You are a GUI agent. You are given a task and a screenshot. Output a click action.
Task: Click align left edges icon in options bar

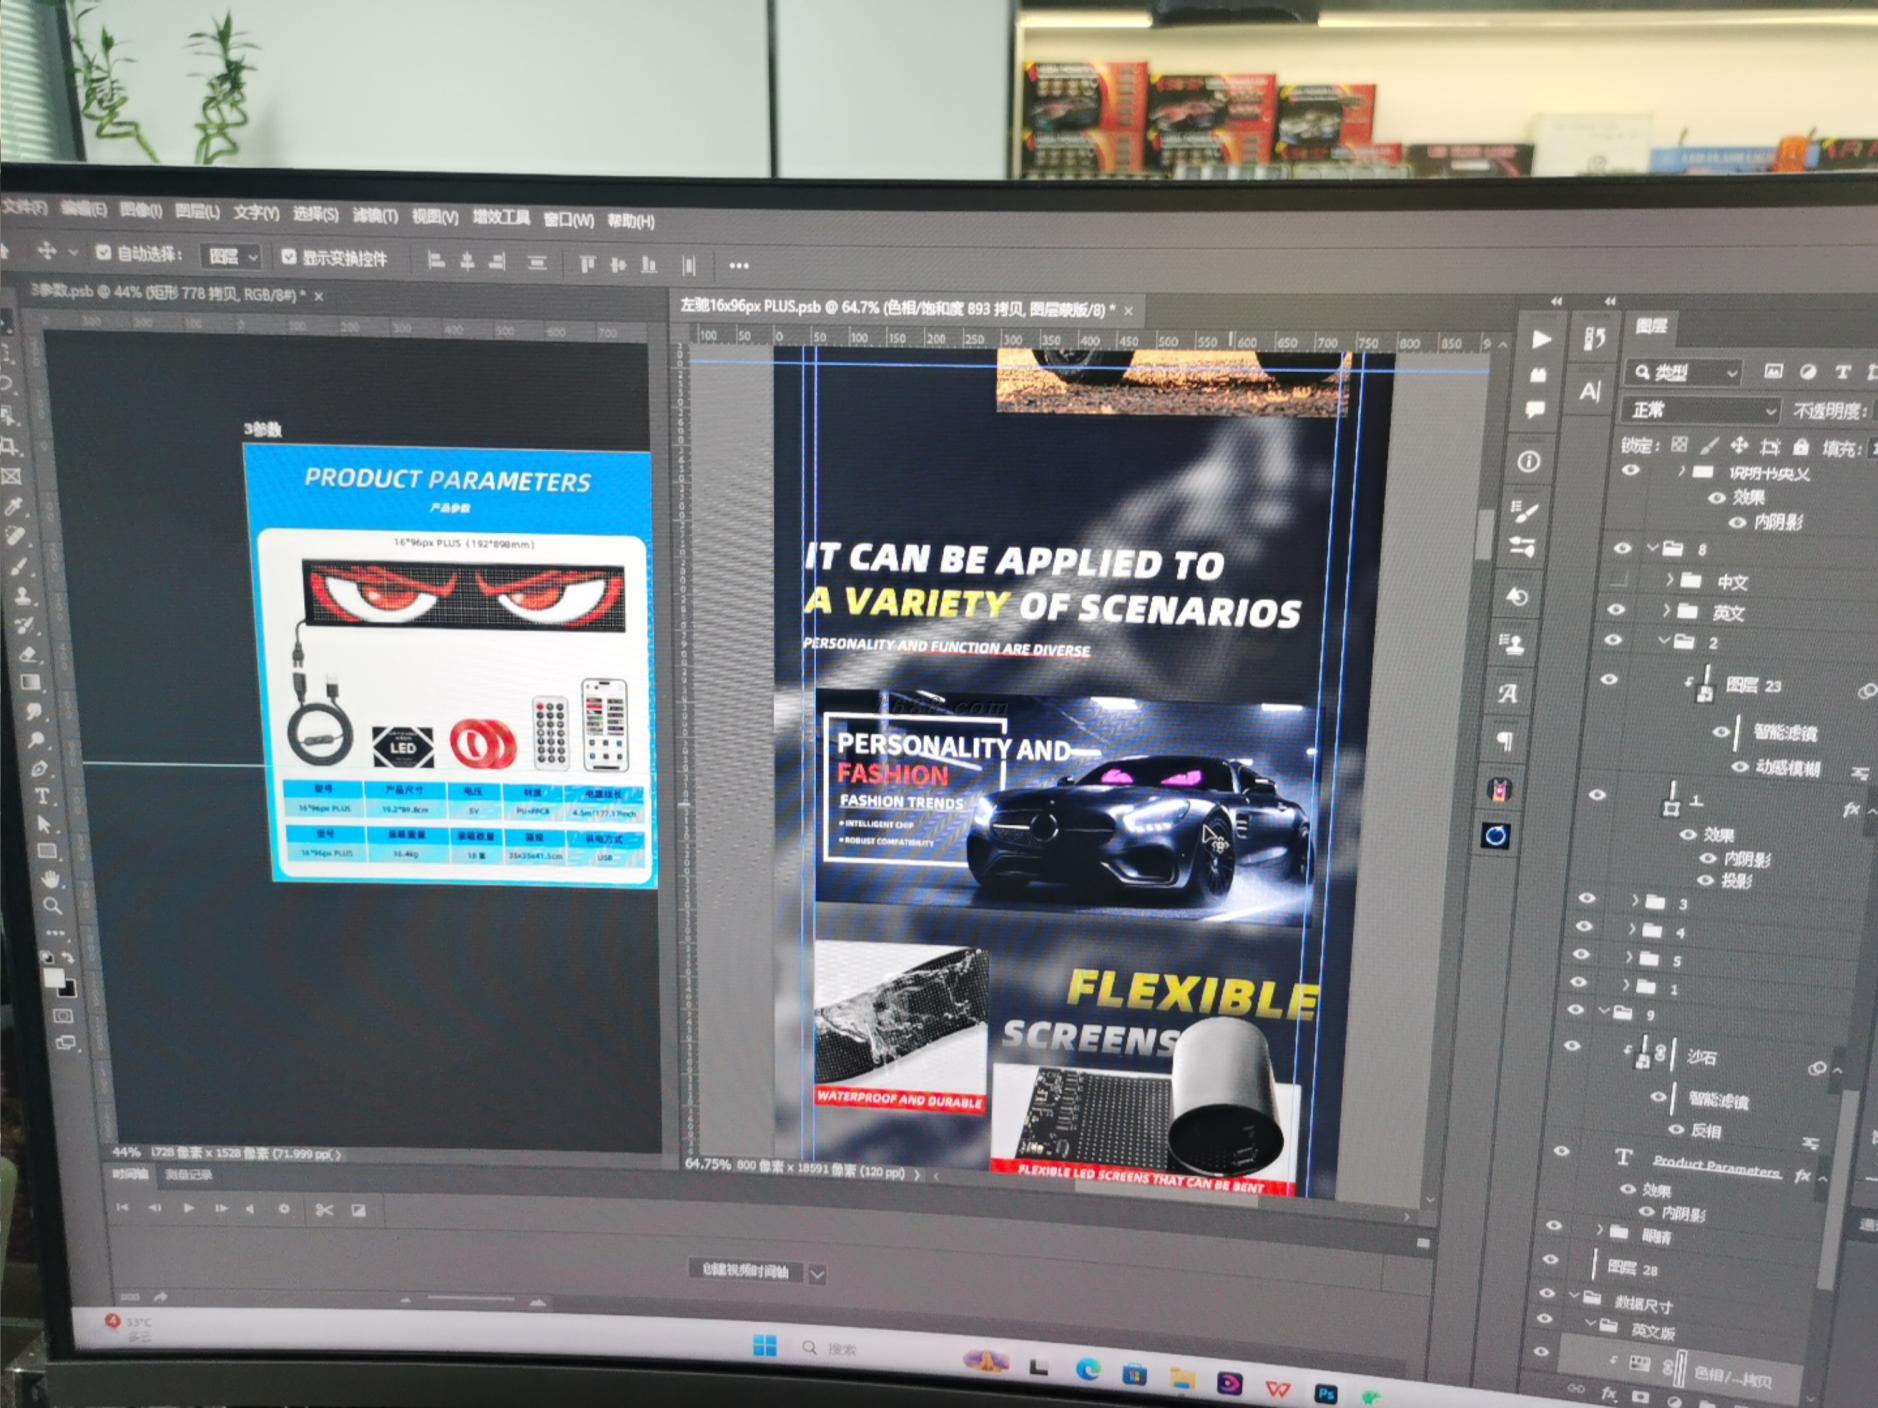click(436, 261)
